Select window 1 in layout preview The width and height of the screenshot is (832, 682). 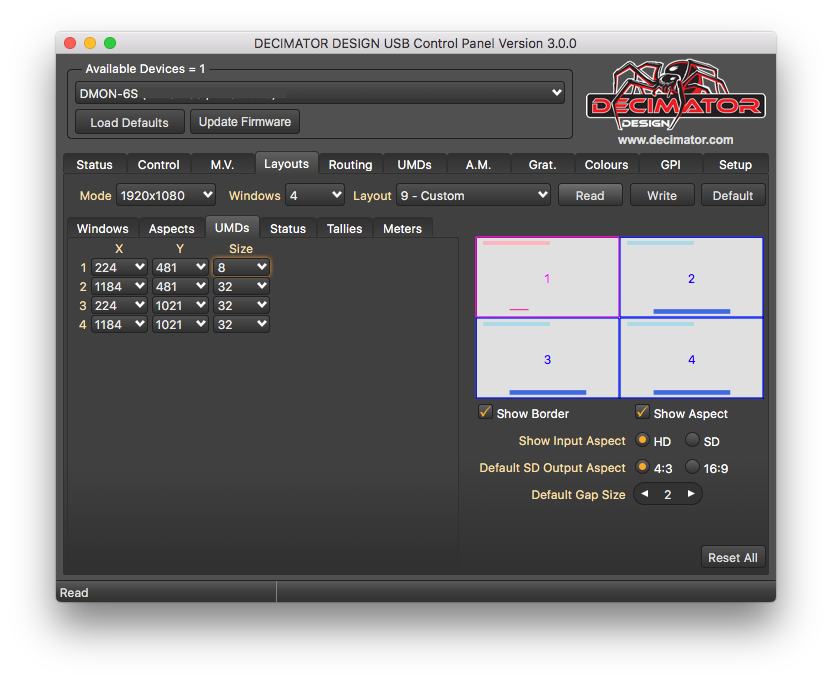tap(548, 277)
